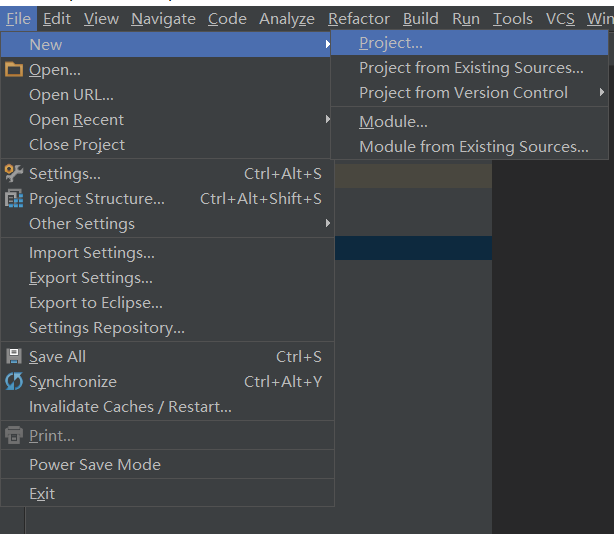Choose Open... menu entry
Screen dimensions: 614x534
(168, 70)
